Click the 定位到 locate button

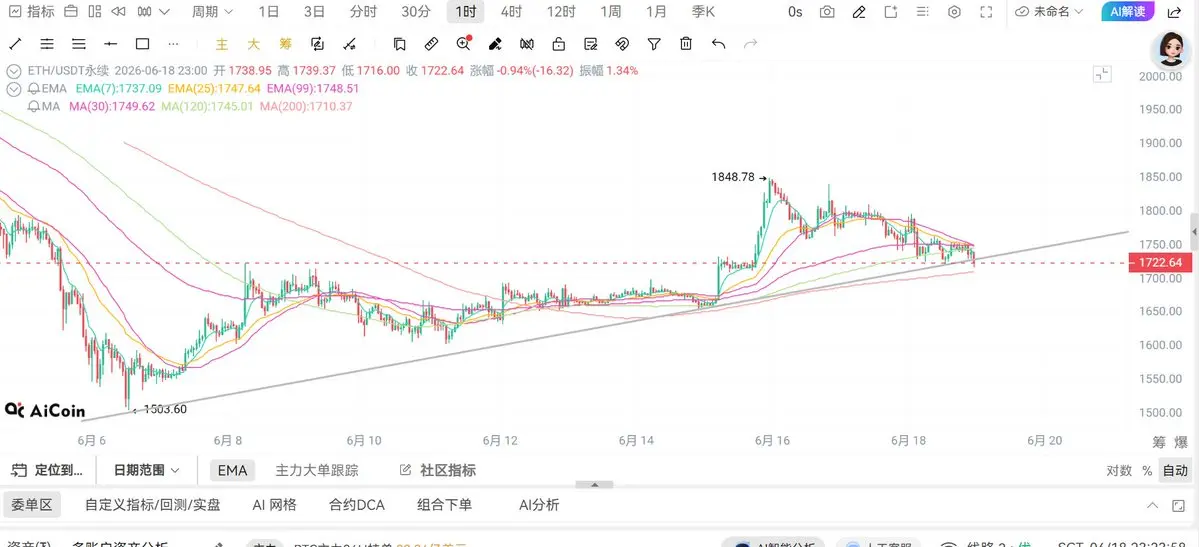(x=47, y=470)
